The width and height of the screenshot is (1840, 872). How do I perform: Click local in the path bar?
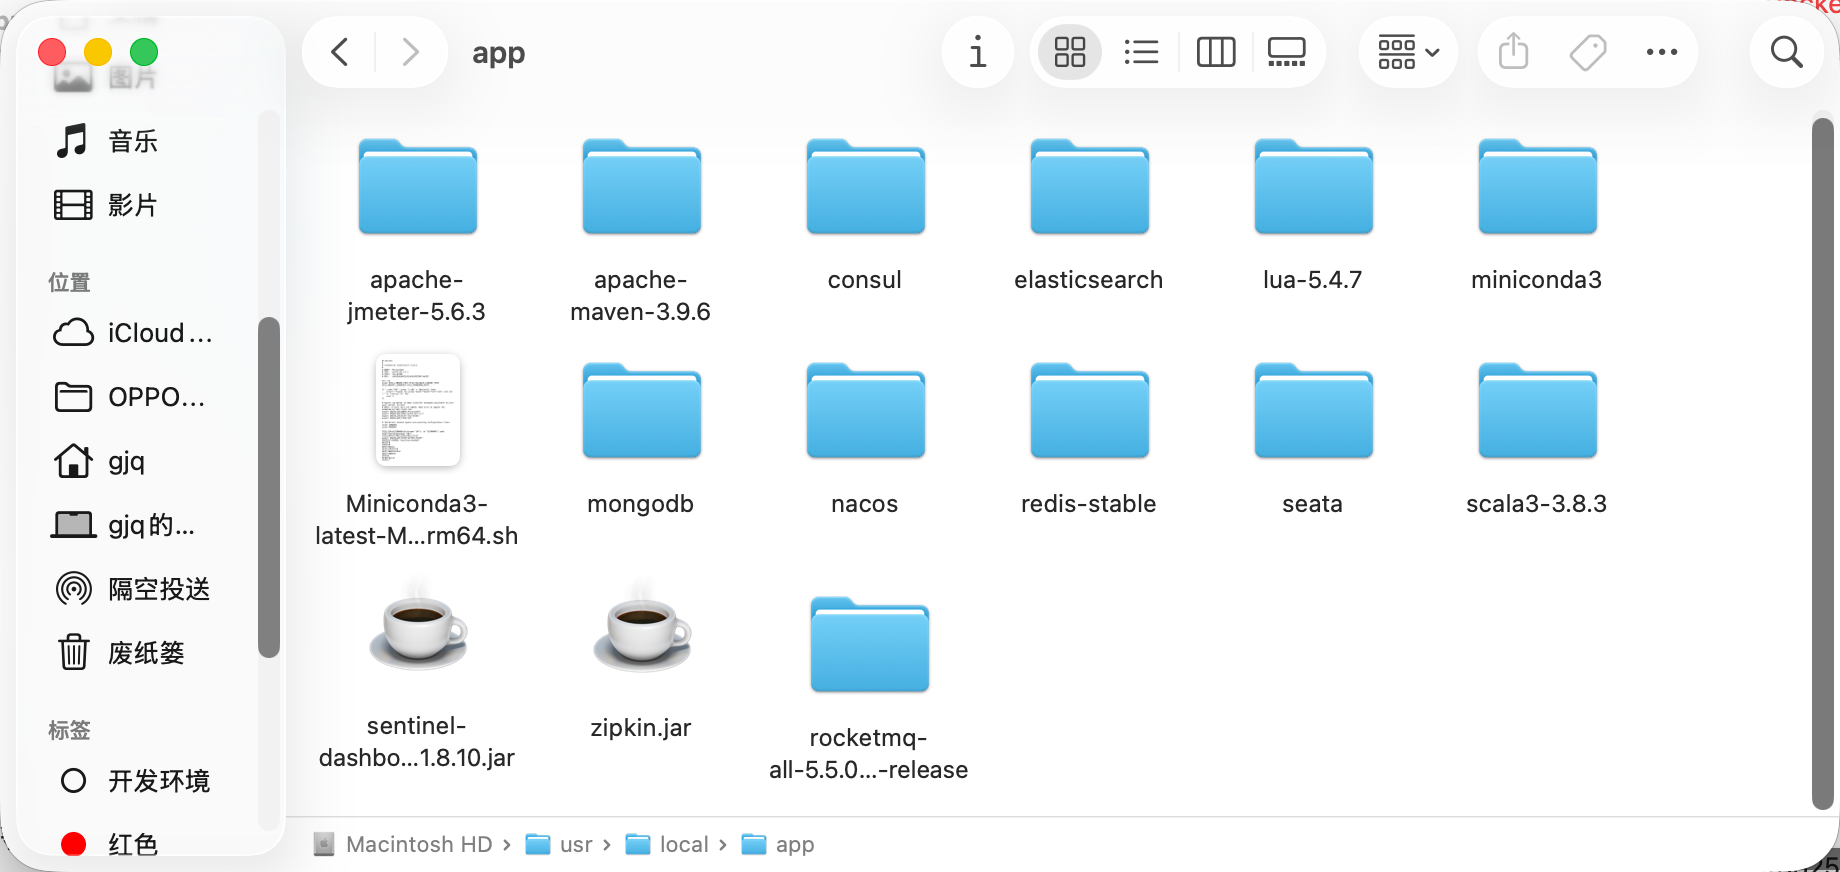(x=667, y=845)
